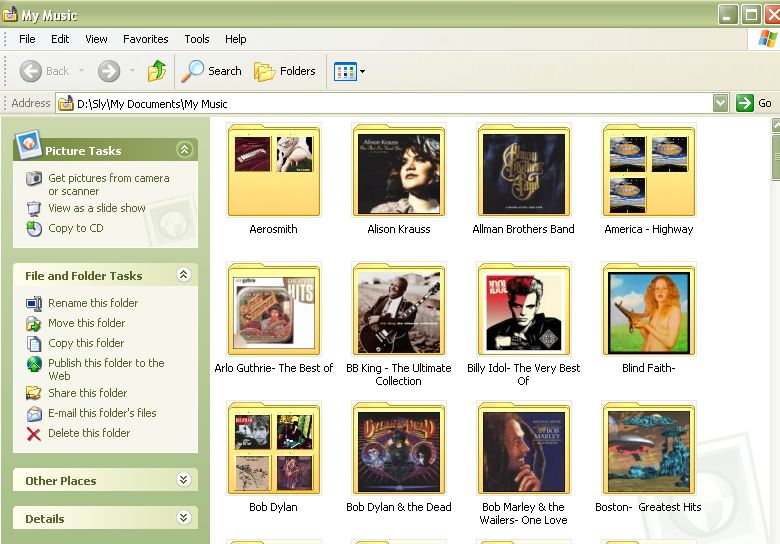Select Billy Idol- The Very Best Of folder
780x544 pixels.
524,310
